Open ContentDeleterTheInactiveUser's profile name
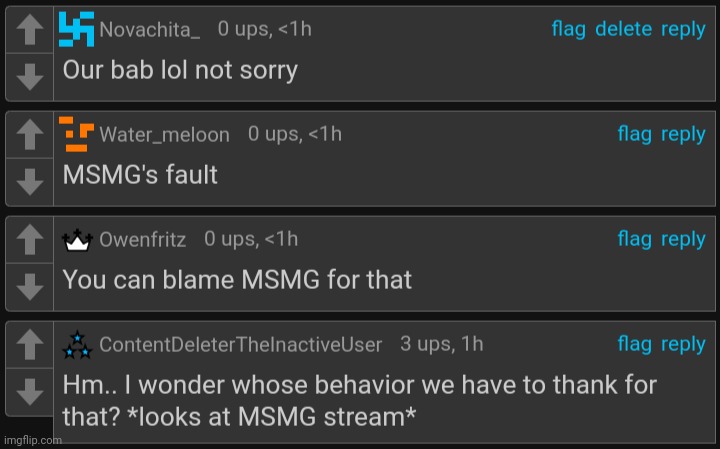 (x=240, y=345)
